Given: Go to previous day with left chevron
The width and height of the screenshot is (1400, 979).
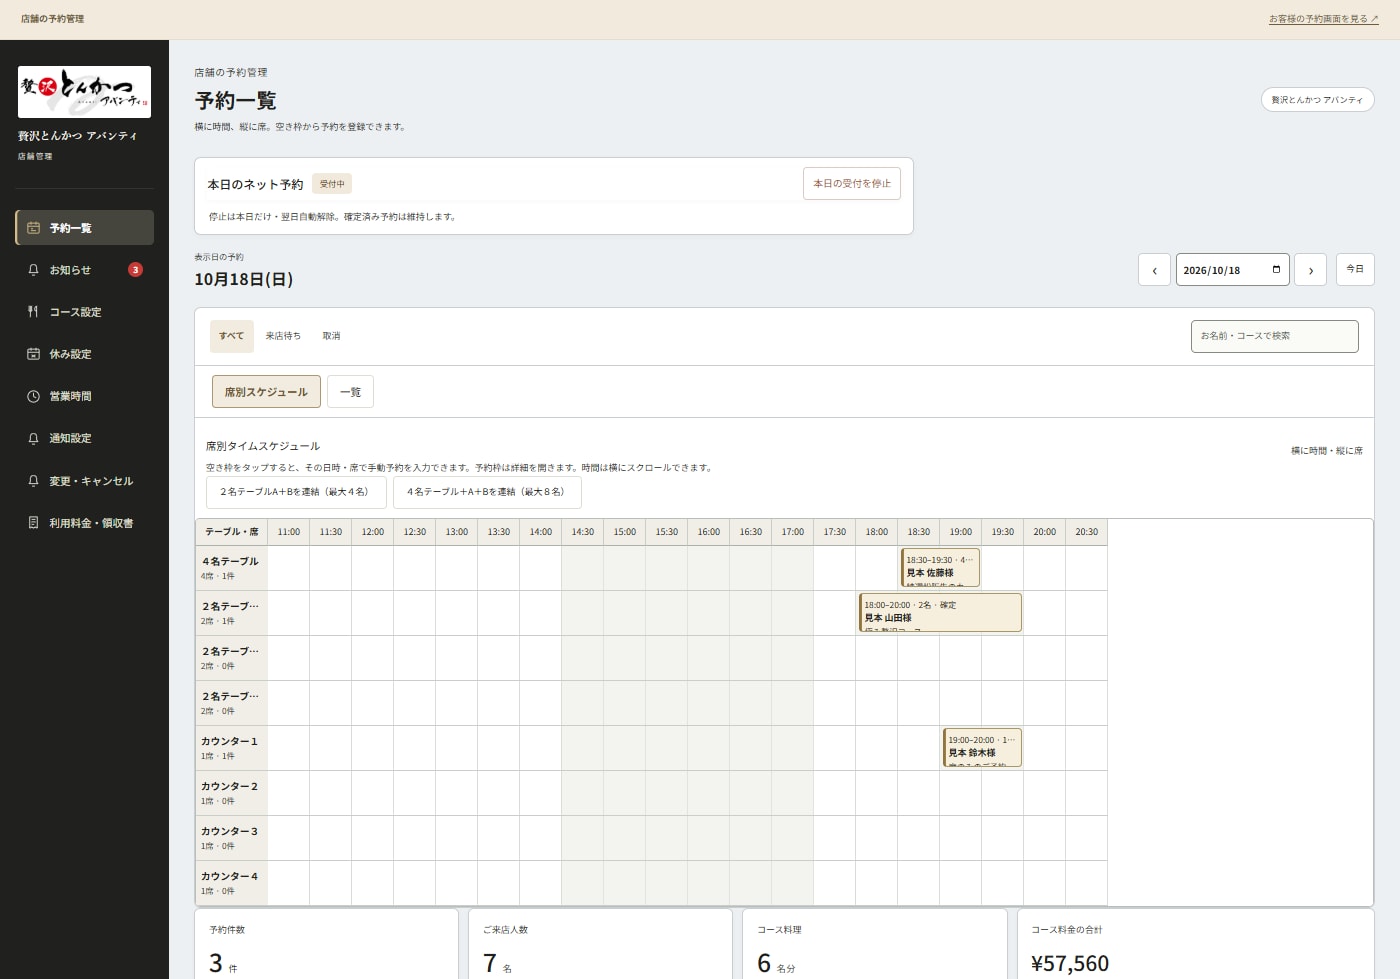Looking at the screenshot, I should tap(1154, 270).
